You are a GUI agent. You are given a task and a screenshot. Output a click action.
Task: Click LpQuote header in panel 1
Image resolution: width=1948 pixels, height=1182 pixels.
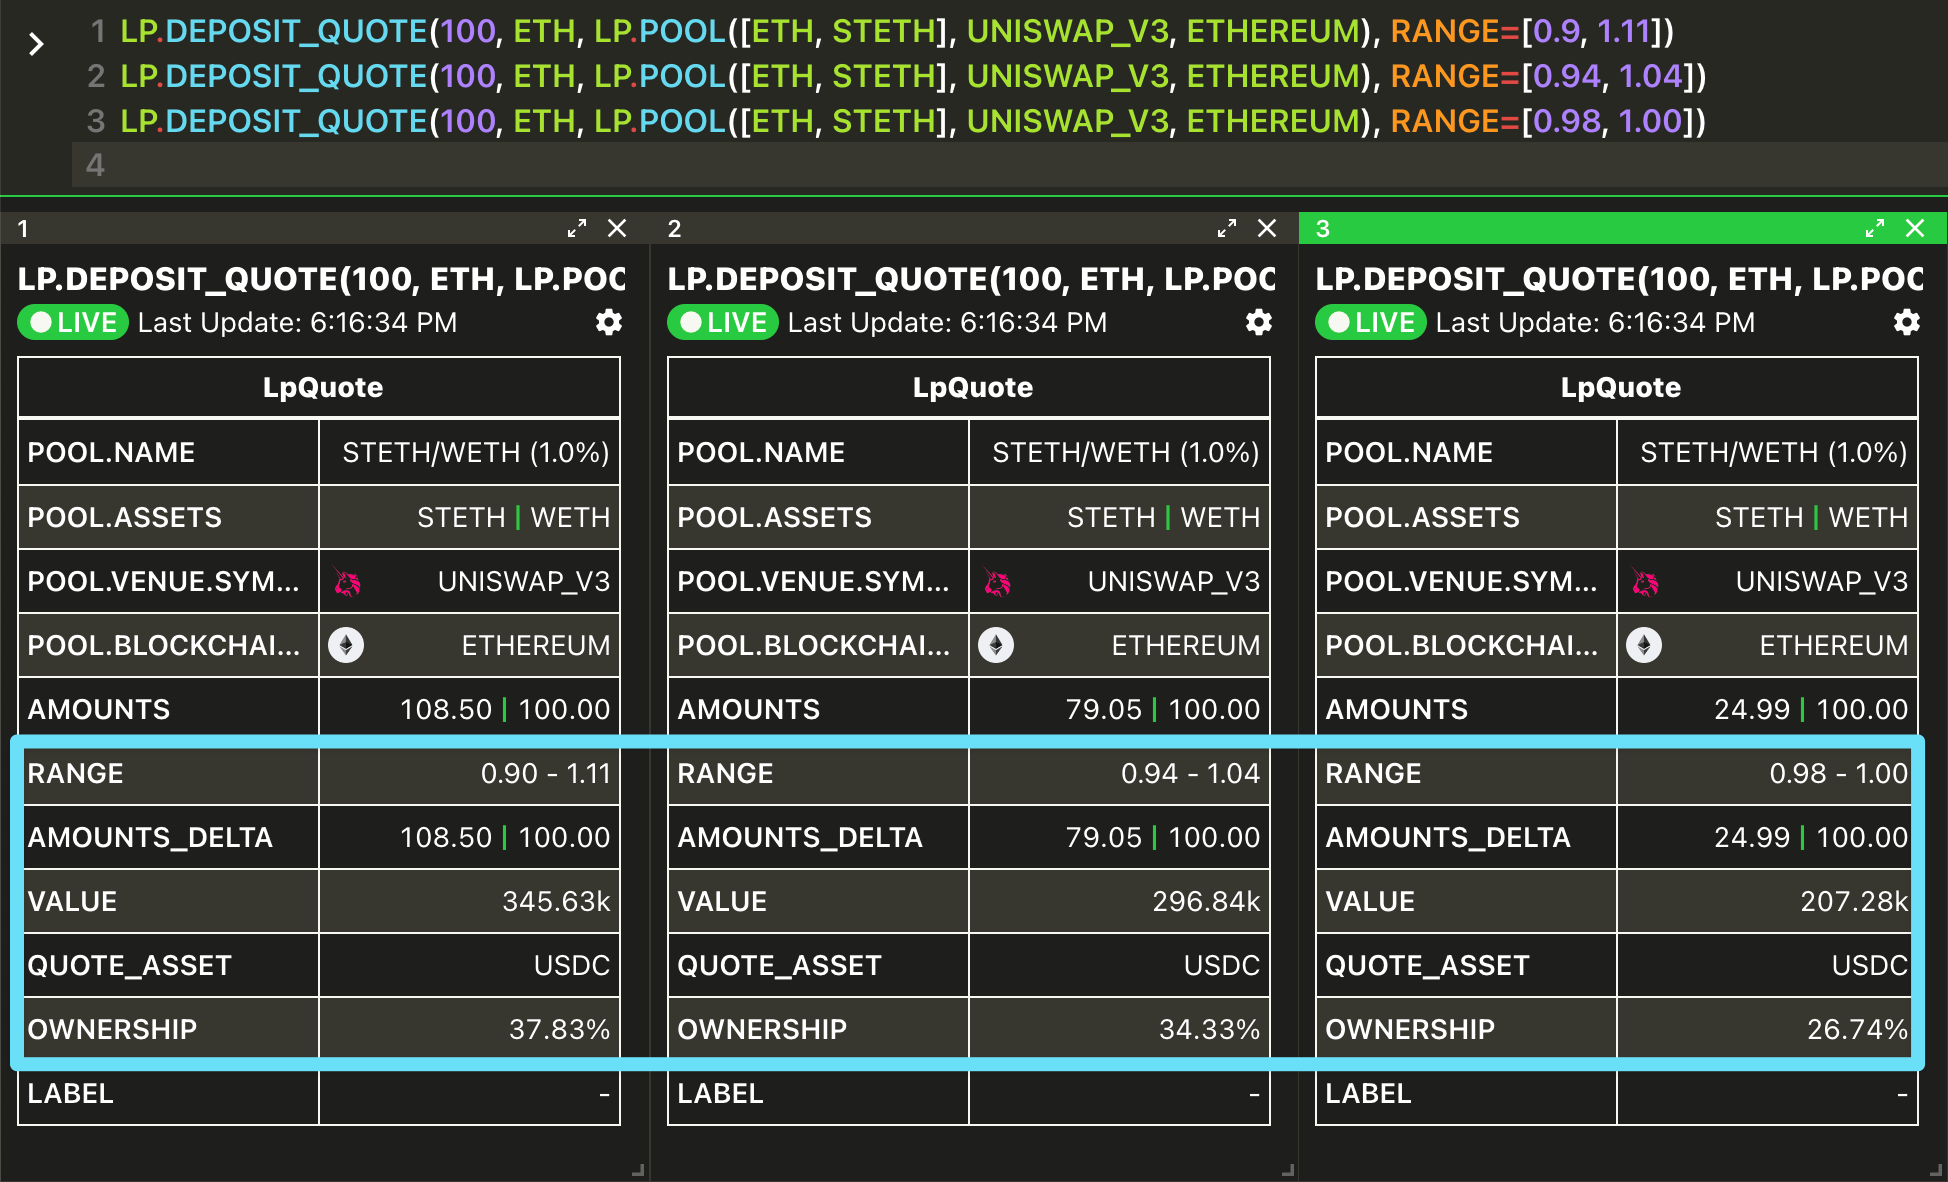coord(322,388)
